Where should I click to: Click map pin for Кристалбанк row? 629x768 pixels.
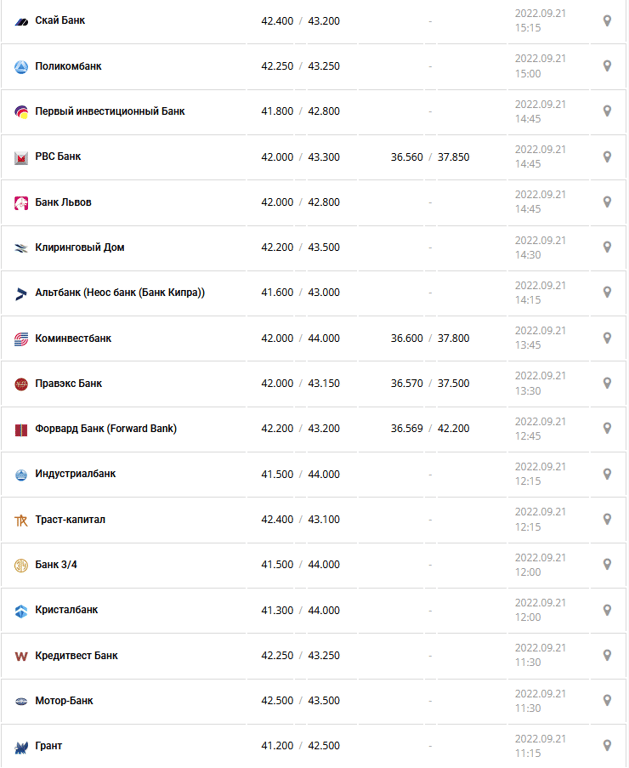607,610
